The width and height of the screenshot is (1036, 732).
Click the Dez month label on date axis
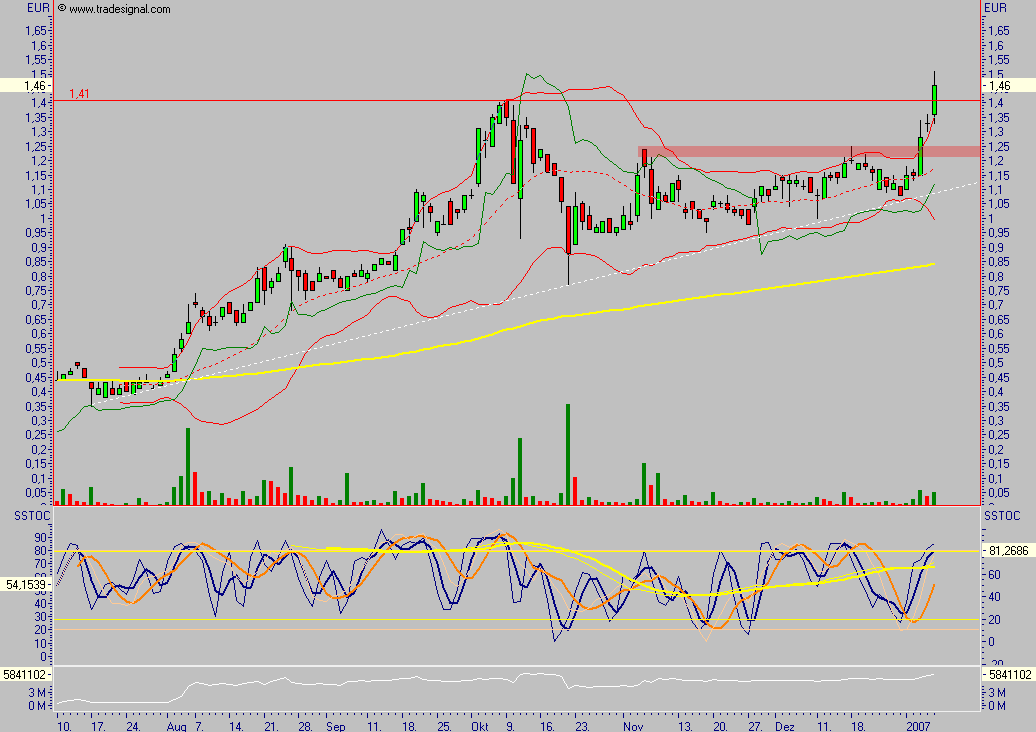785,726
